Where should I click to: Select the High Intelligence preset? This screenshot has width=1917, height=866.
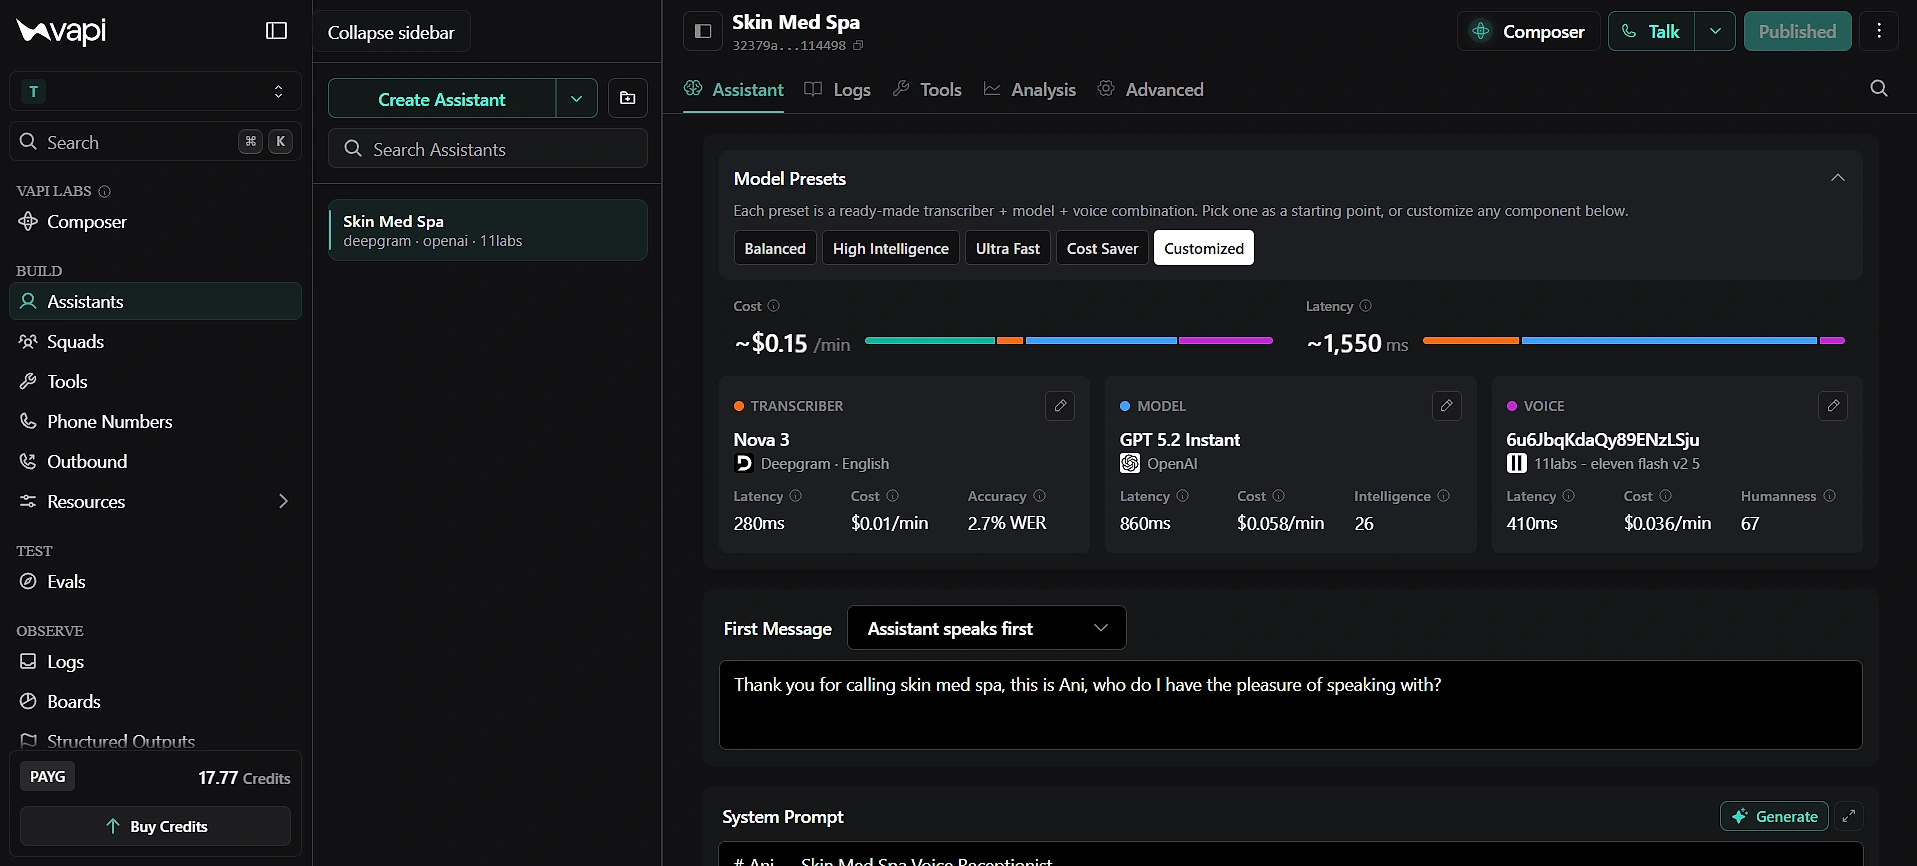[891, 248]
